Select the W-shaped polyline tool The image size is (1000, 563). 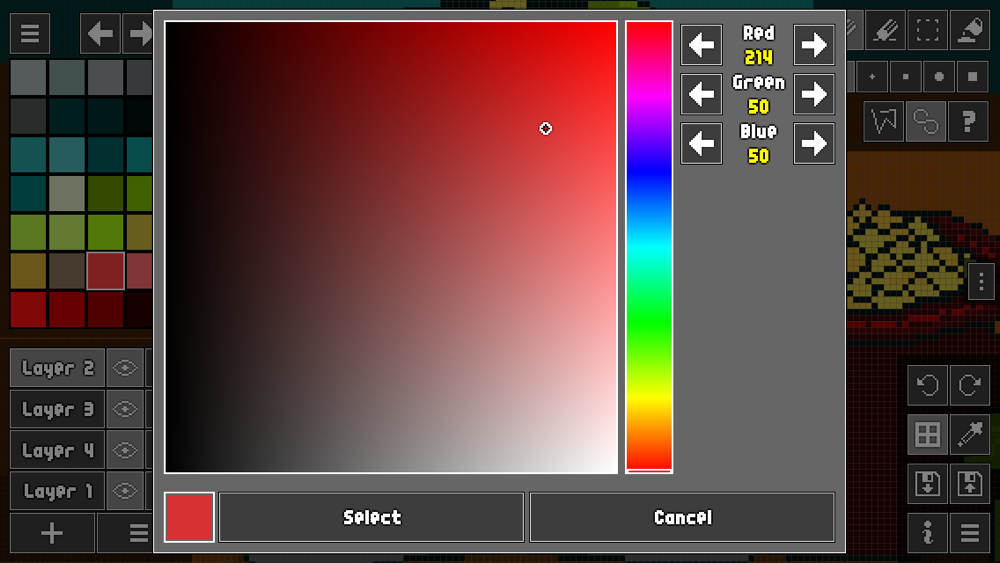tap(884, 121)
